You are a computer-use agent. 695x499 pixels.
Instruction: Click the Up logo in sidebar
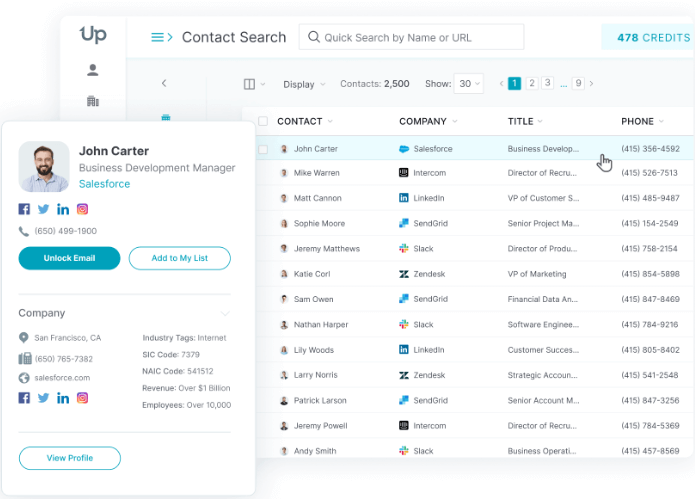pos(93,34)
